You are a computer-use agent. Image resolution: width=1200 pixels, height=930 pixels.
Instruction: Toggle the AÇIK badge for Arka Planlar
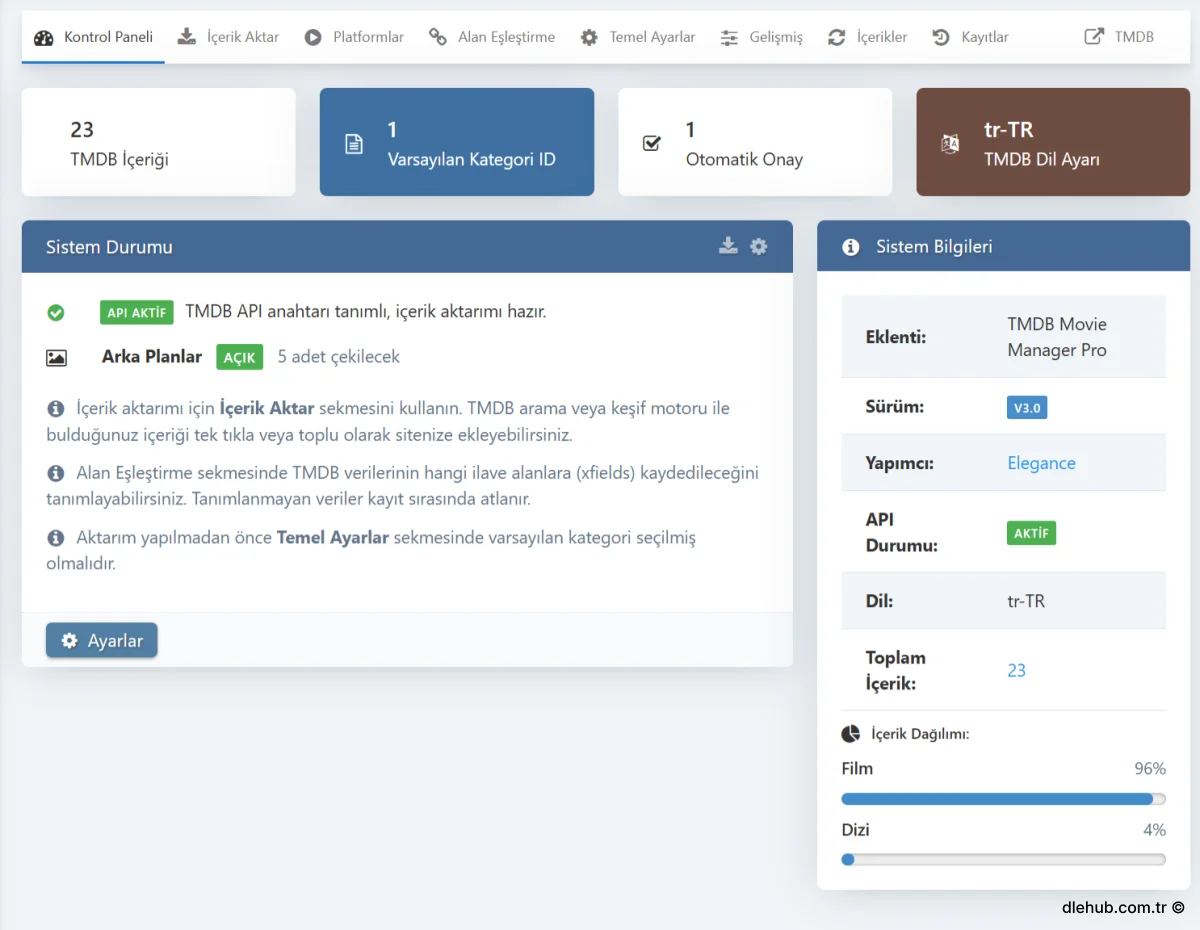point(240,357)
